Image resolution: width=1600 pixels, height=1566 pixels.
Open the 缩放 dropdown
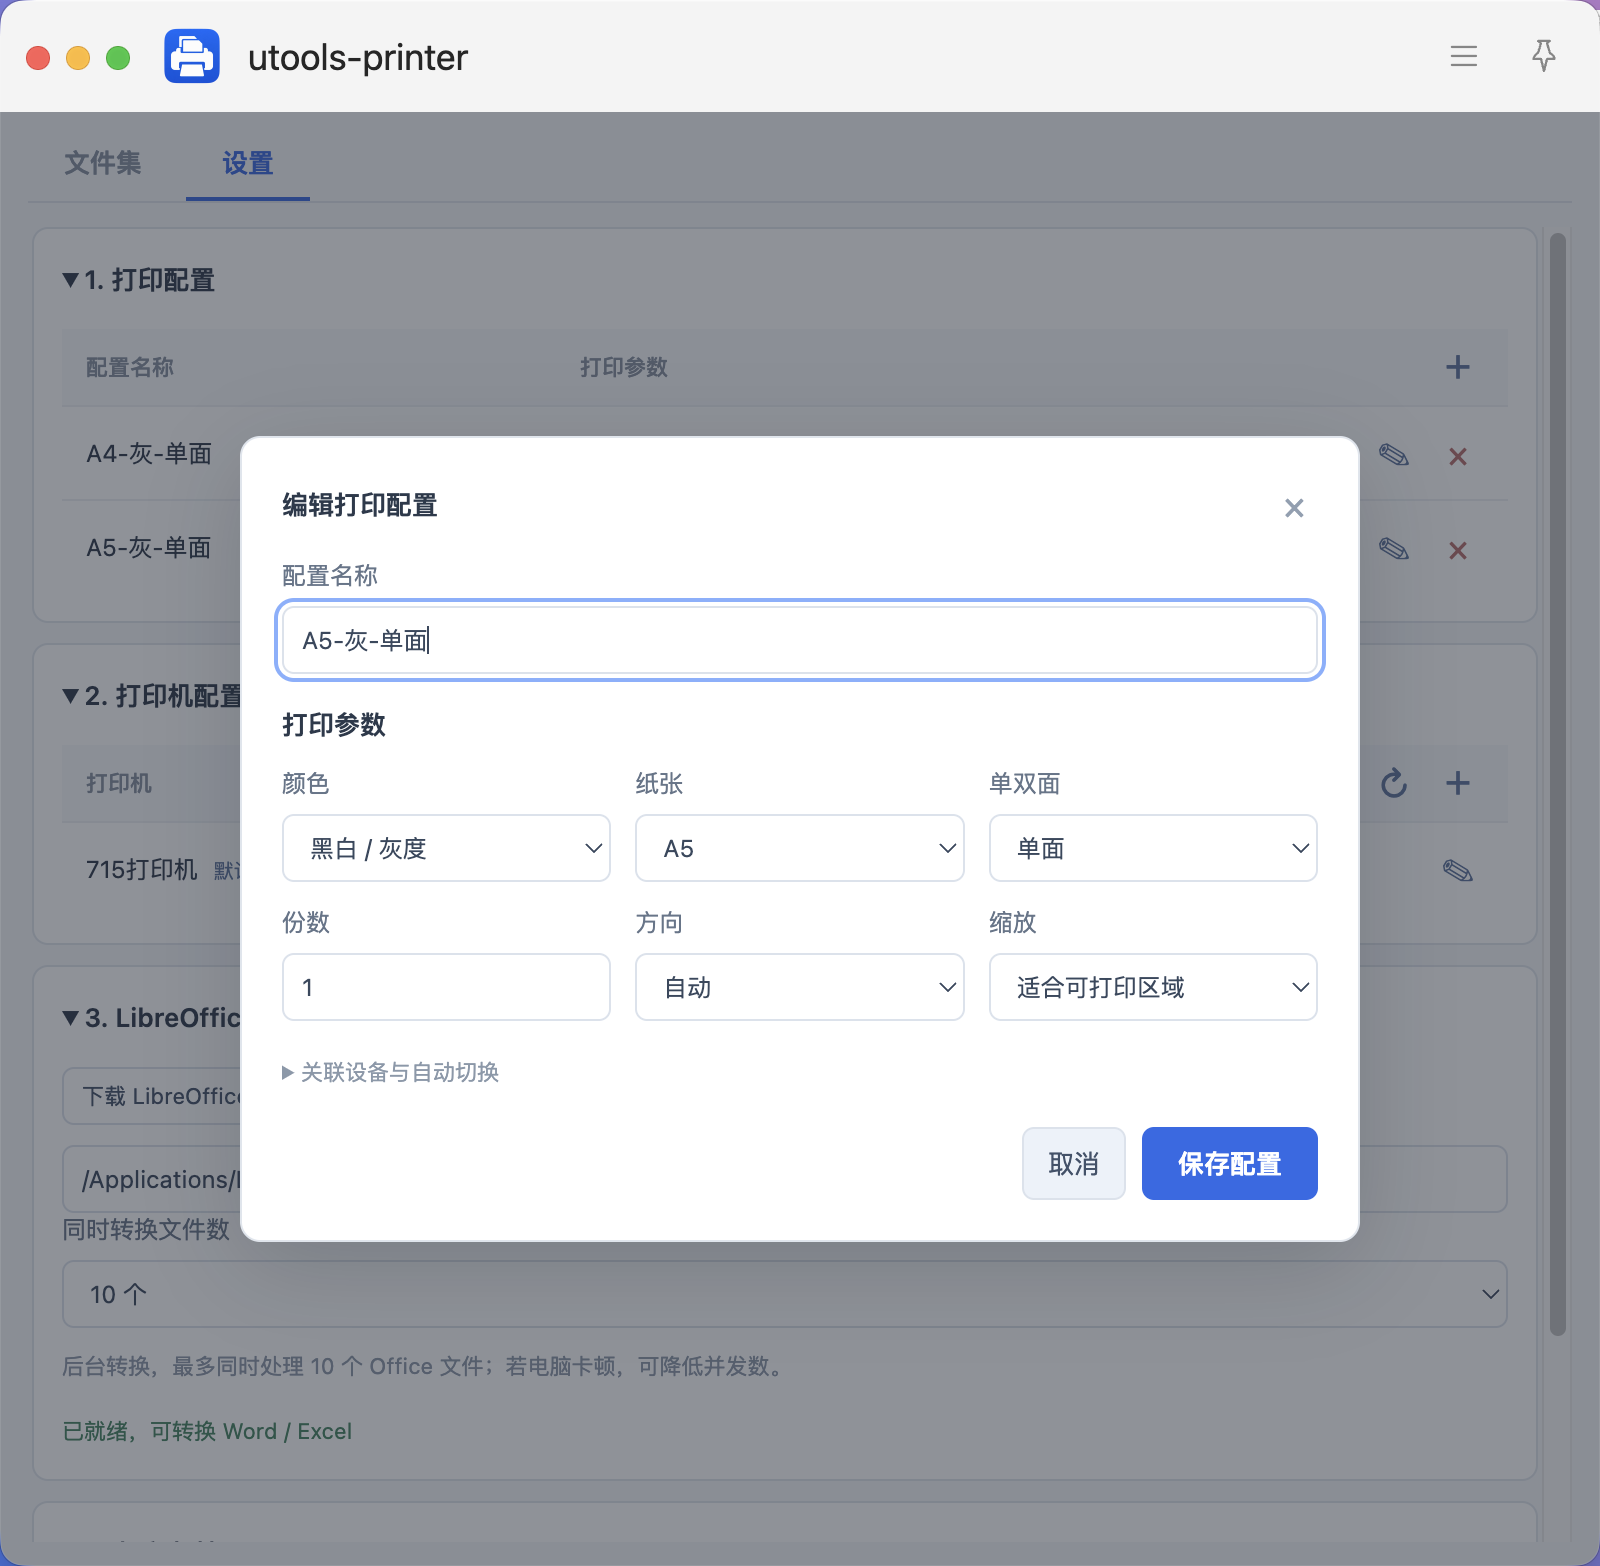coord(1153,987)
